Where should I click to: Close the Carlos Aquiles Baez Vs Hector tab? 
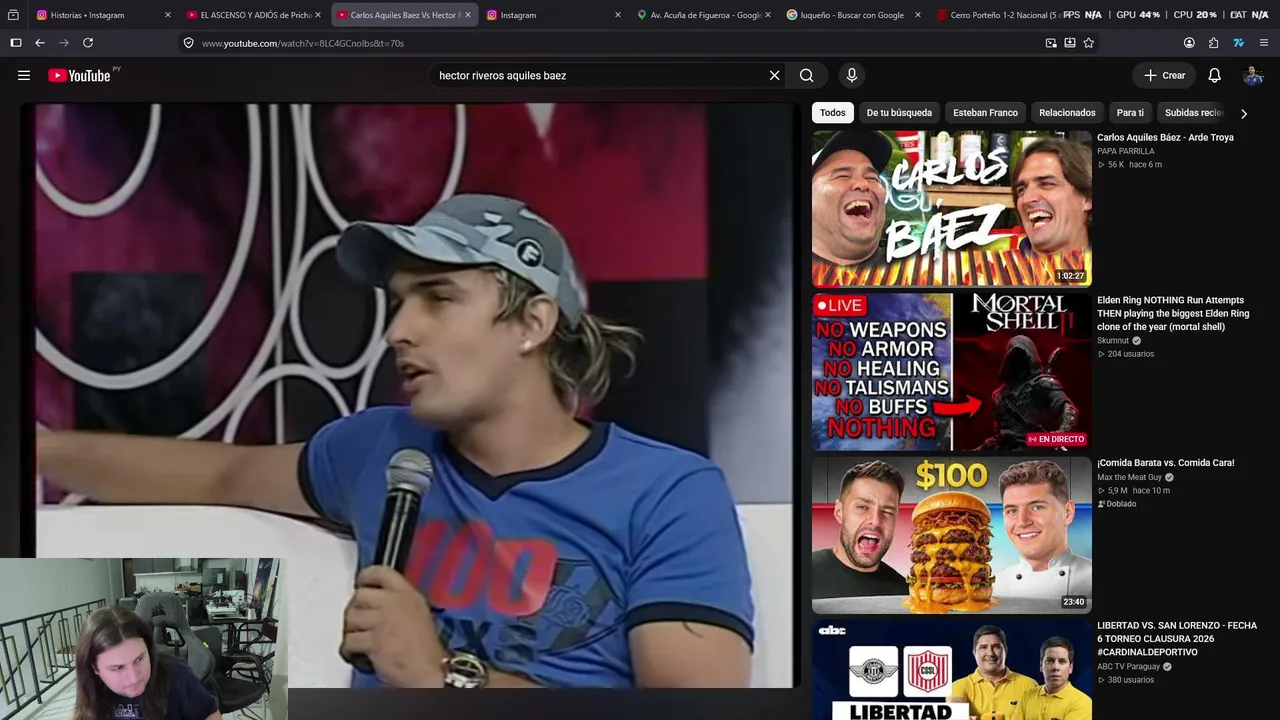click(467, 15)
